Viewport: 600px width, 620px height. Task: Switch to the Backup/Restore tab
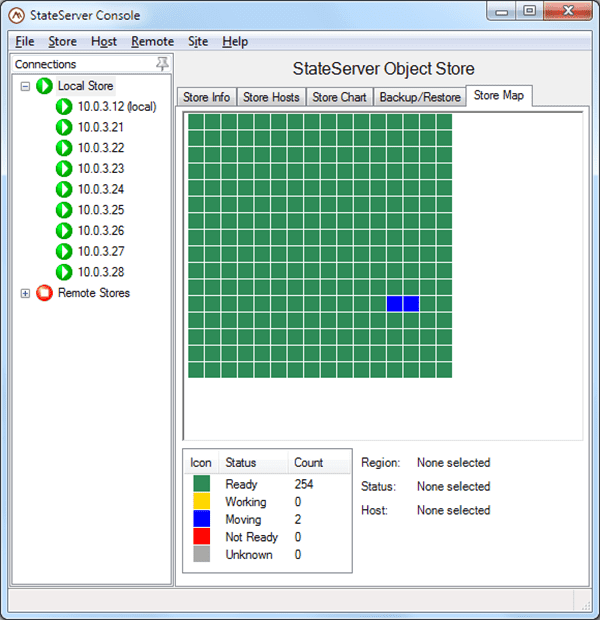tap(420, 97)
